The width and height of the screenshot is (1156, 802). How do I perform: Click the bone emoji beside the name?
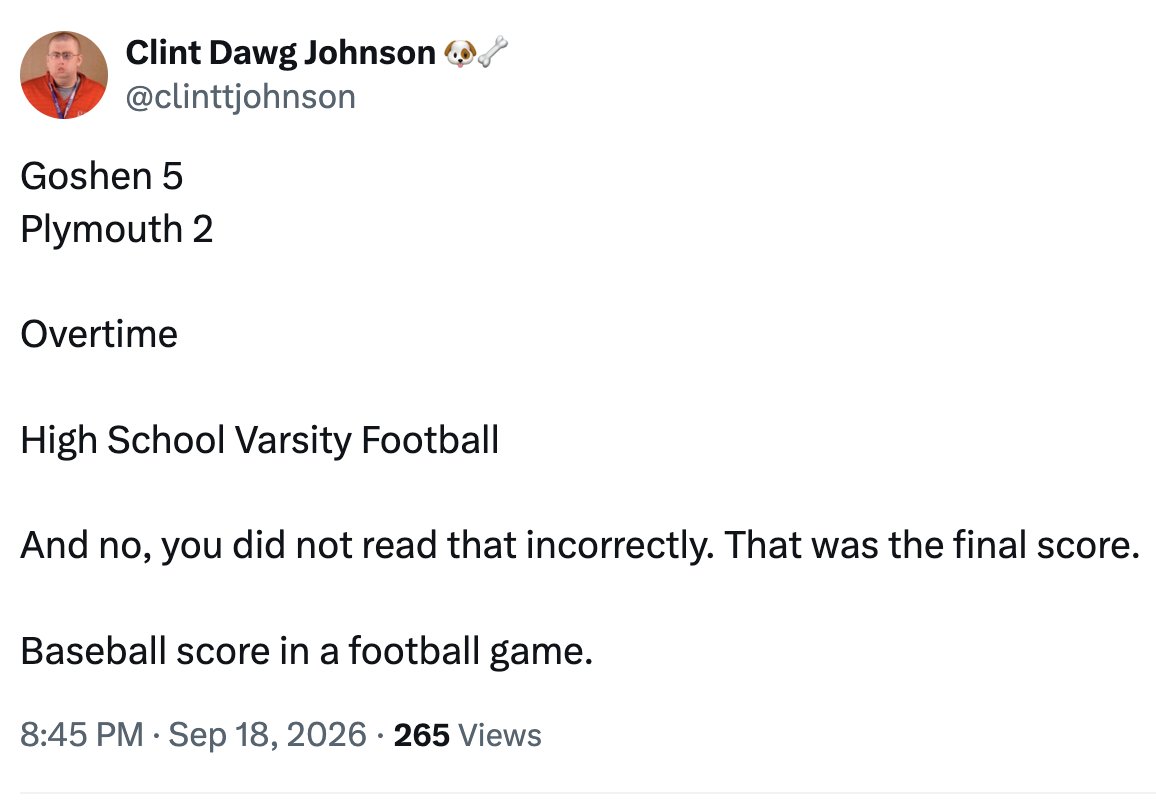click(x=492, y=52)
